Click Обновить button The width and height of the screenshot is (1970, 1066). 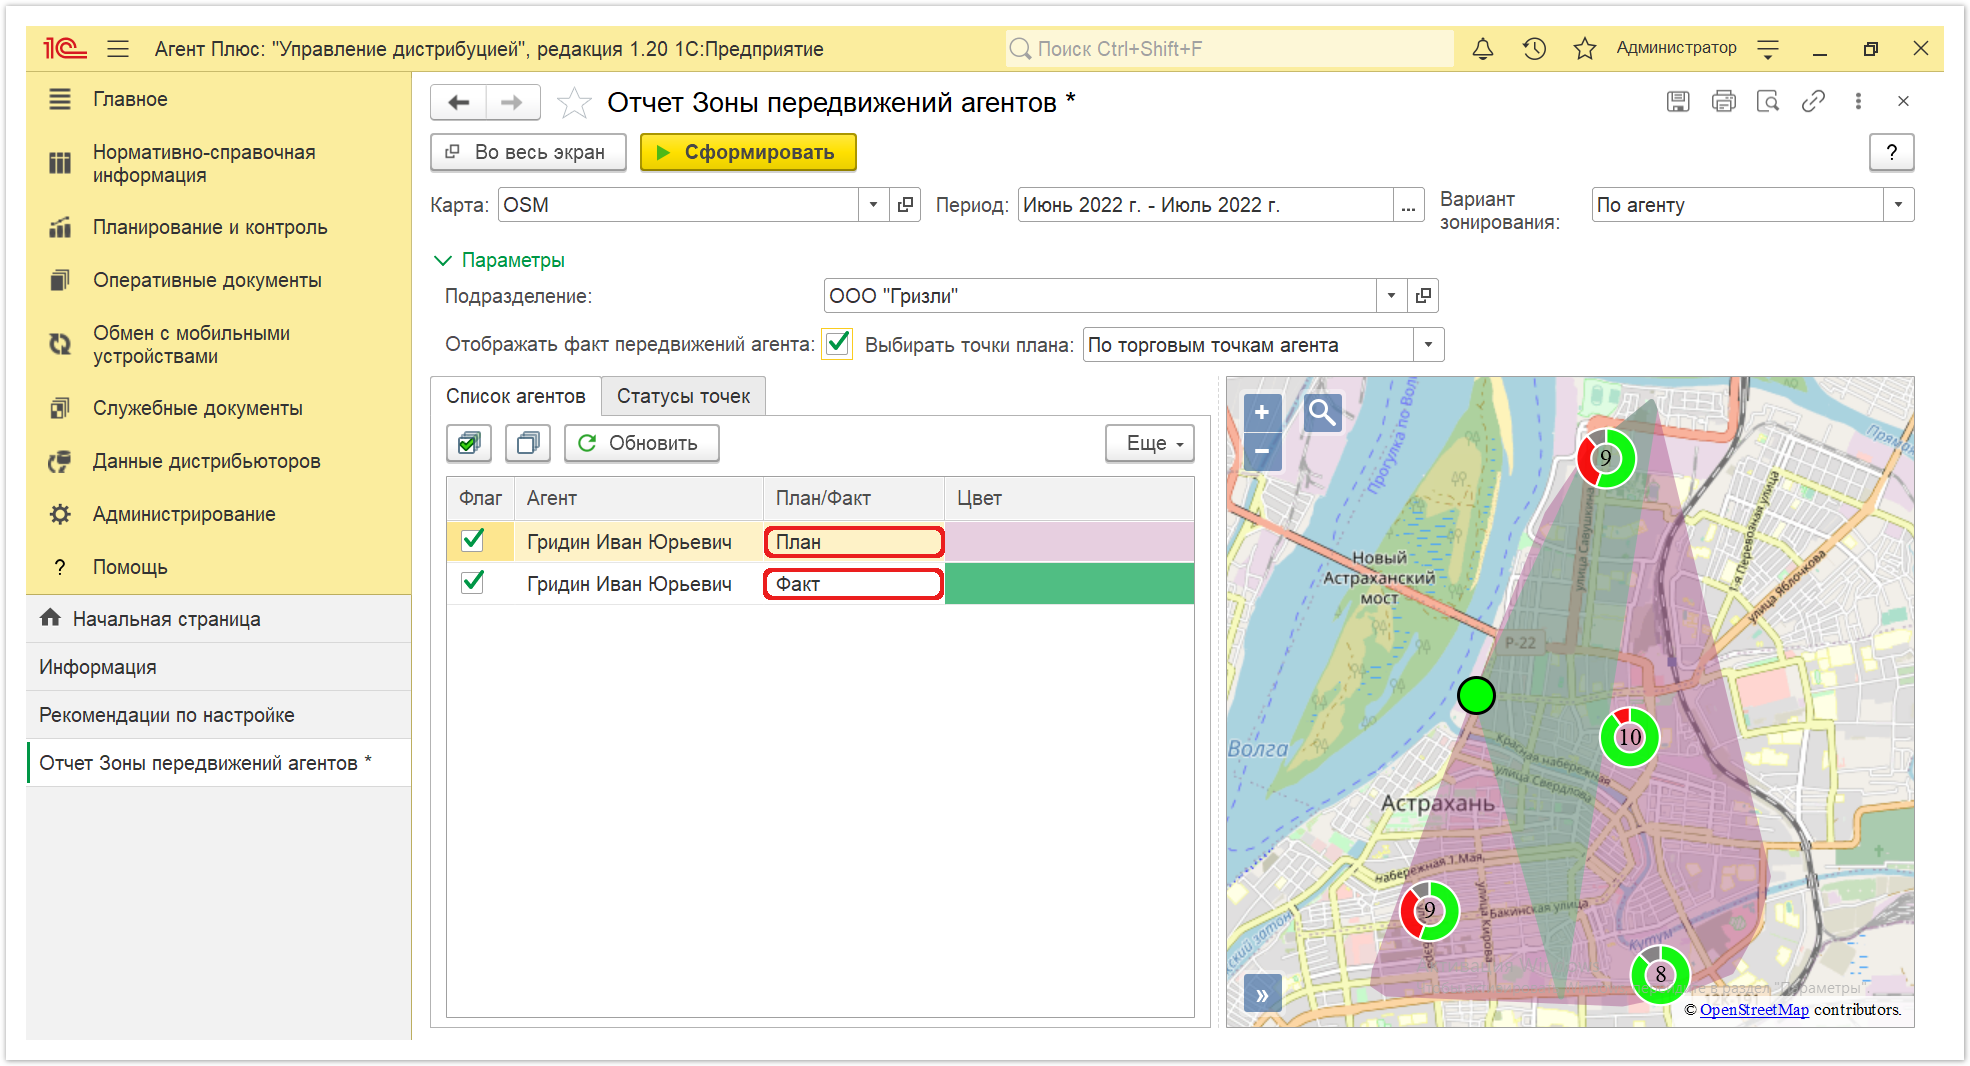click(x=641, y=443)
